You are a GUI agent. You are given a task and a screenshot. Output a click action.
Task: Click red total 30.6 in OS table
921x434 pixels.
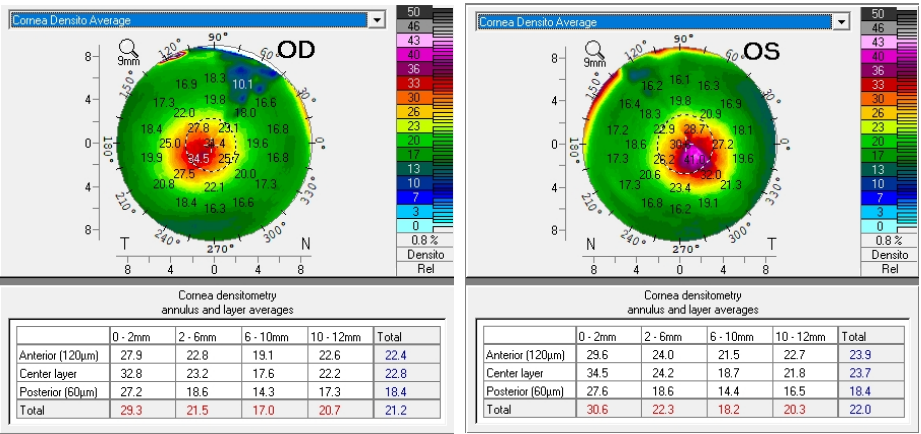click(x=609, y=410)
